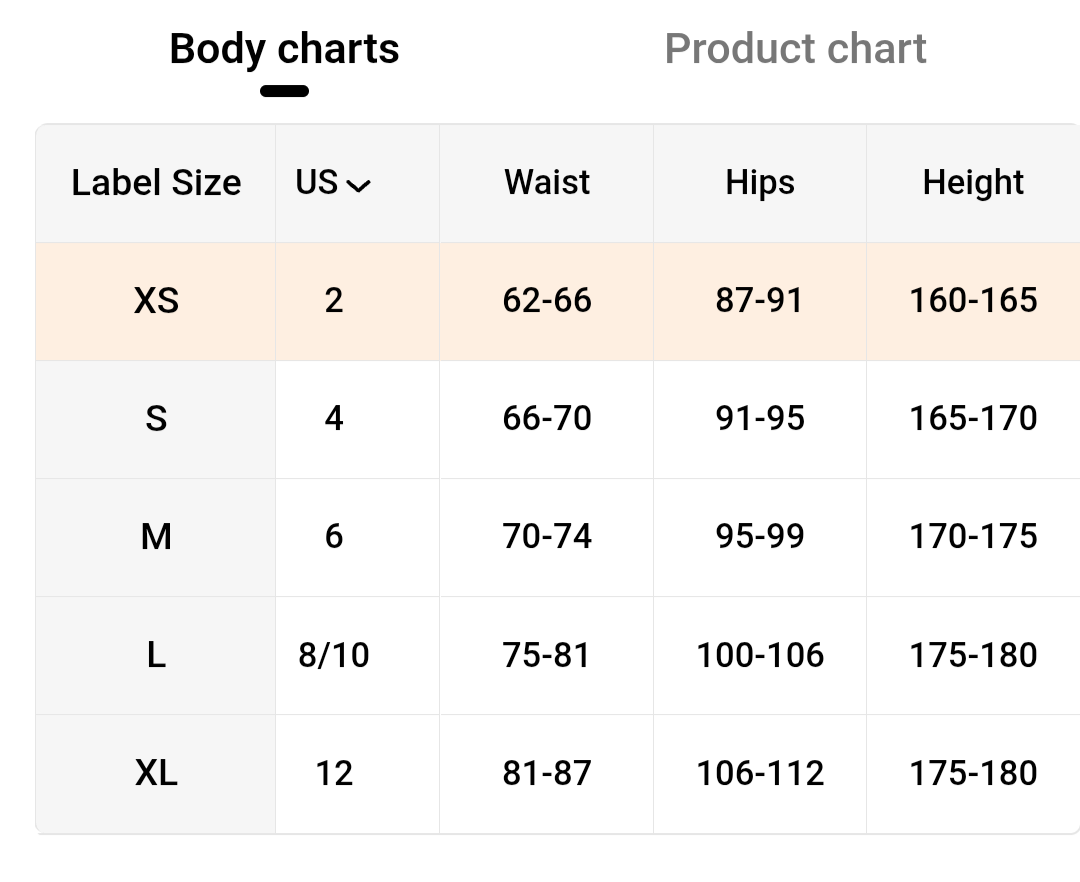The image size is (1080, 882).
Task: Select the XS label size row
Action: [156, 301]
